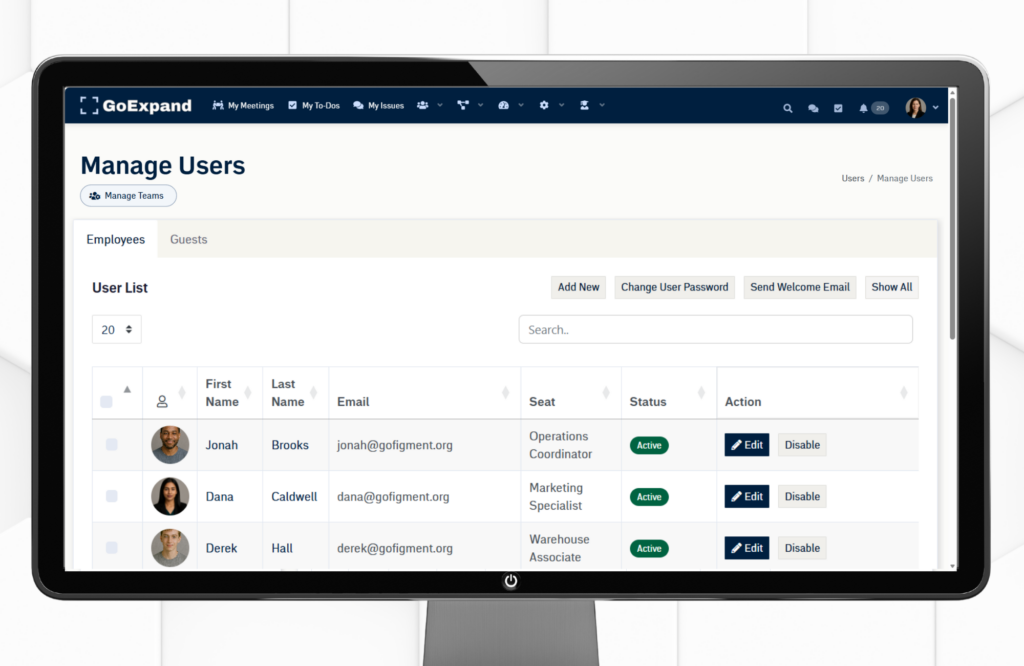This screenshot has width=1024, height=666.
Task: Click the Search input field
Action: (x=715, y=330)
